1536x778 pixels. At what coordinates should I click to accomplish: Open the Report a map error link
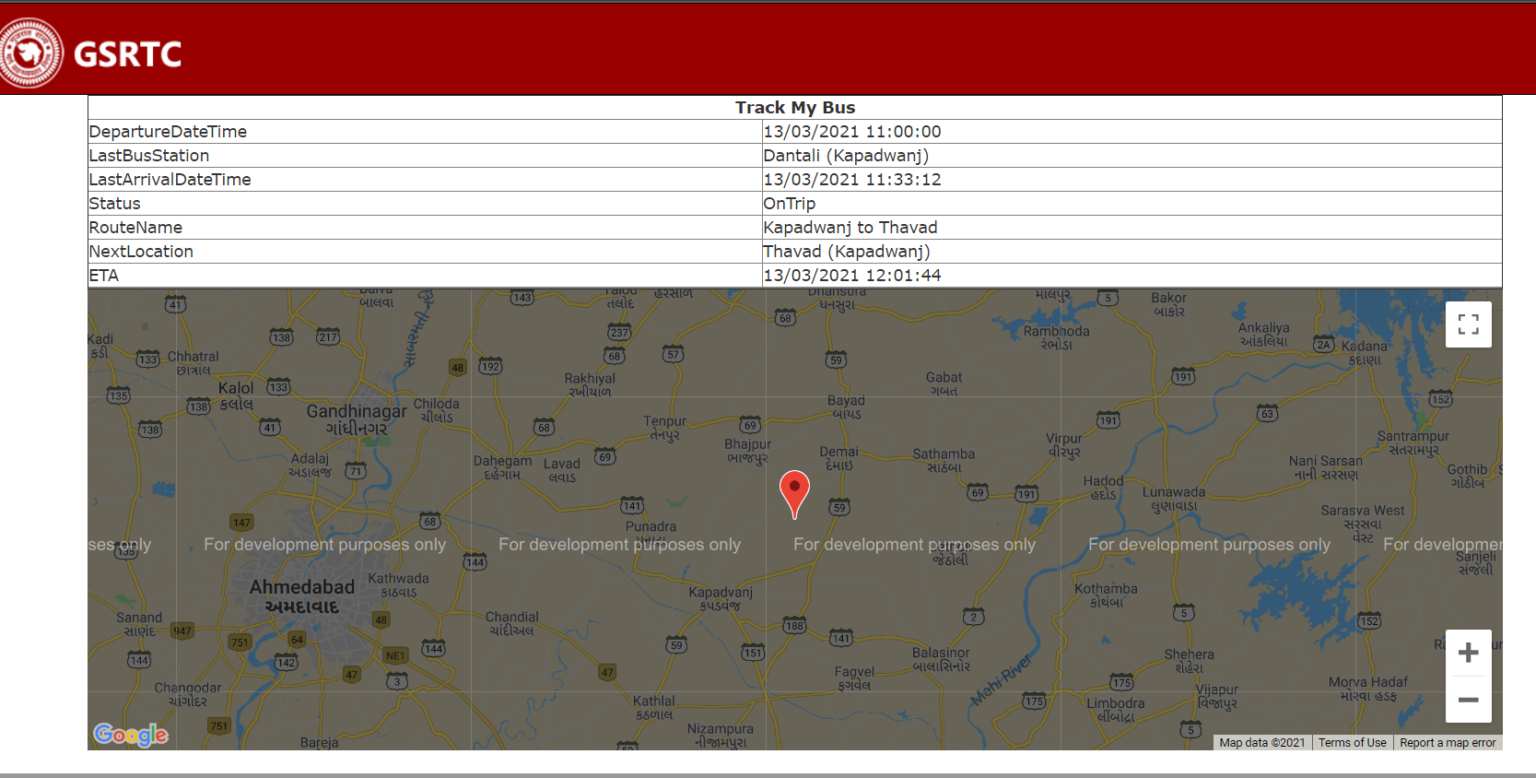point(1447,742)
